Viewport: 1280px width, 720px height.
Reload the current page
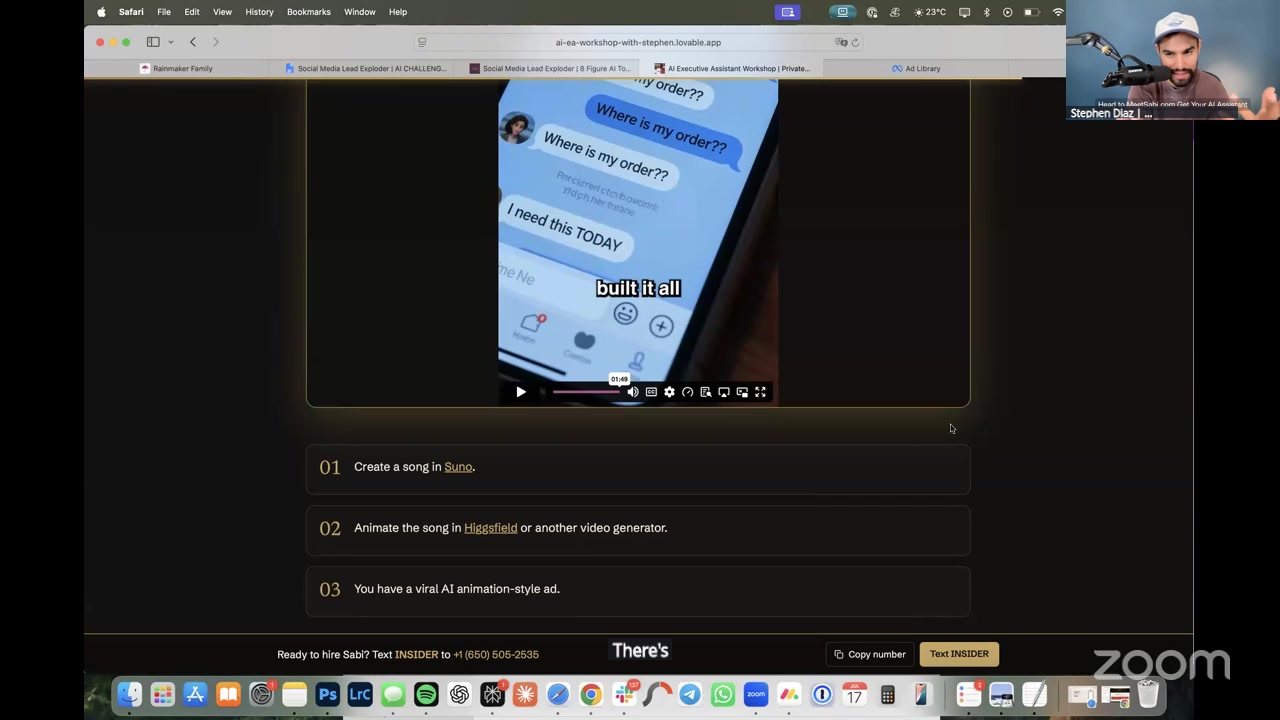[x=855, y=42]
